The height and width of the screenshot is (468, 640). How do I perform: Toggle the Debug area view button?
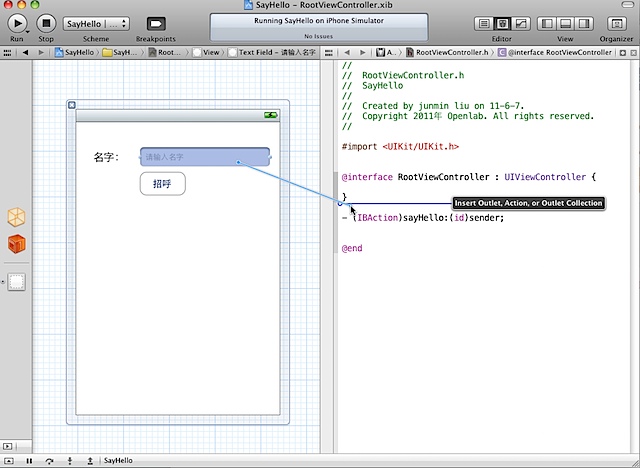point(565,24)
